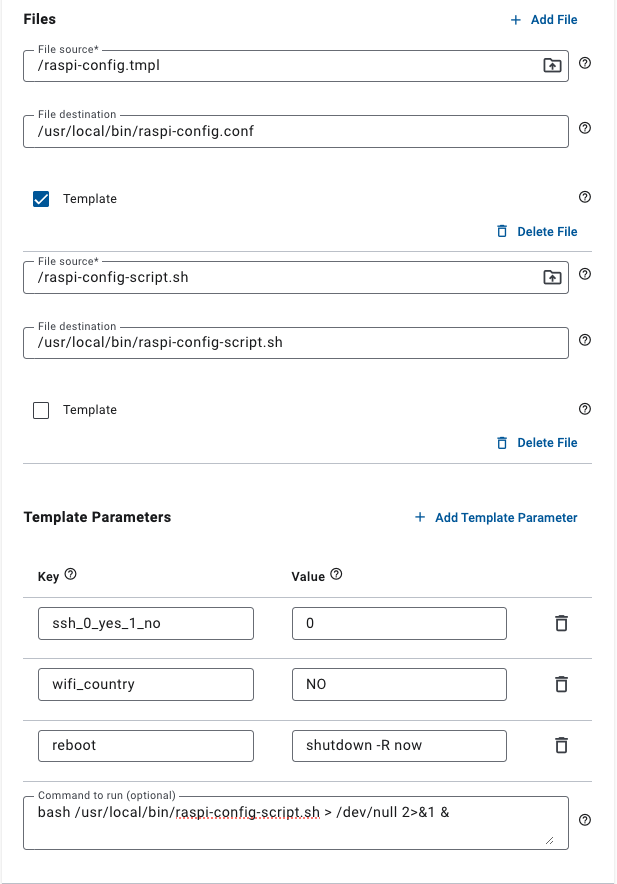Click the upload icon beside /raspi-config-script.sh source
This screenshot has width=617, height=884.
click(x=552, y=277)
